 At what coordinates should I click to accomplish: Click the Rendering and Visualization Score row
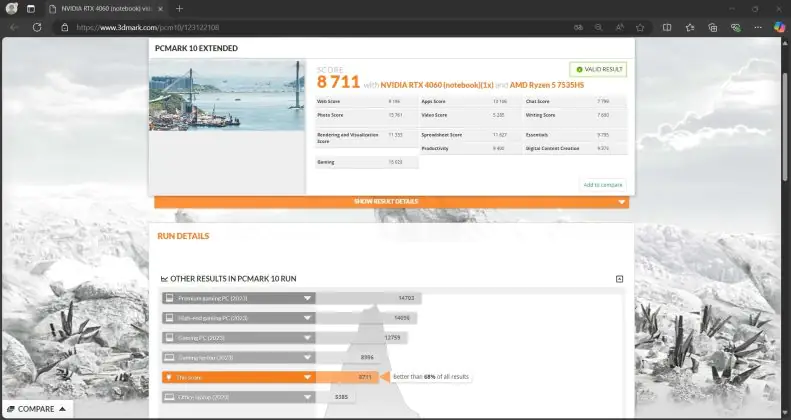click(x=367, y=138)
